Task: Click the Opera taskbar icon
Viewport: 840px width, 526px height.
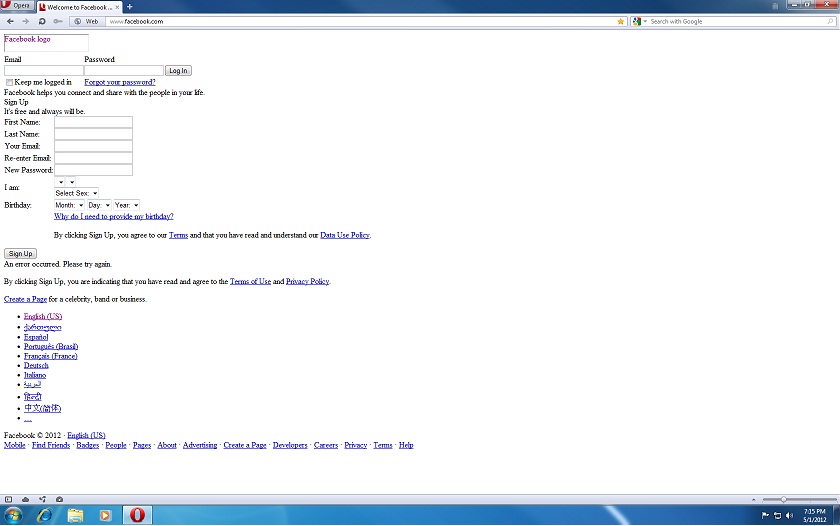Action: point(137,515)
